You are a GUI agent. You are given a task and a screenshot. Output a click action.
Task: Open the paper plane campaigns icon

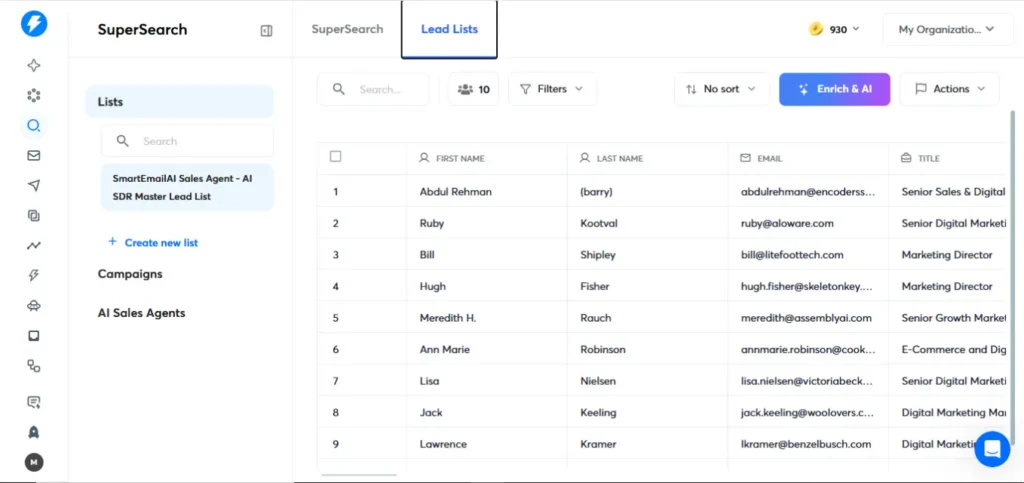34,186
